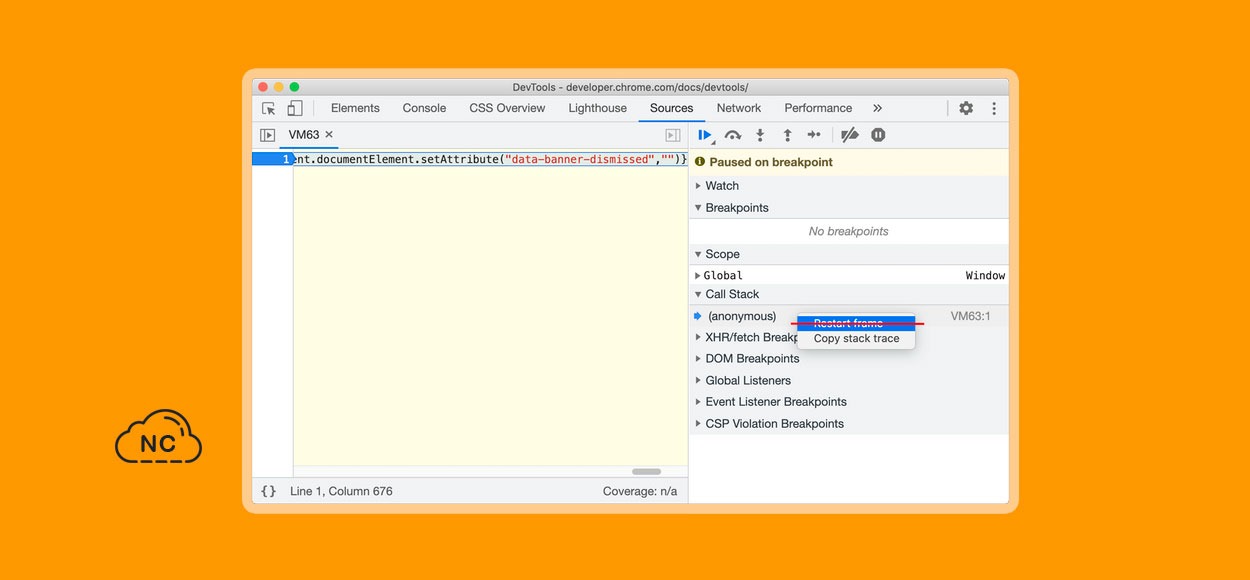Click the editor's horizontal scrollbar thumb
Screen dimensions: 1250x580
[x=646, y=471]
